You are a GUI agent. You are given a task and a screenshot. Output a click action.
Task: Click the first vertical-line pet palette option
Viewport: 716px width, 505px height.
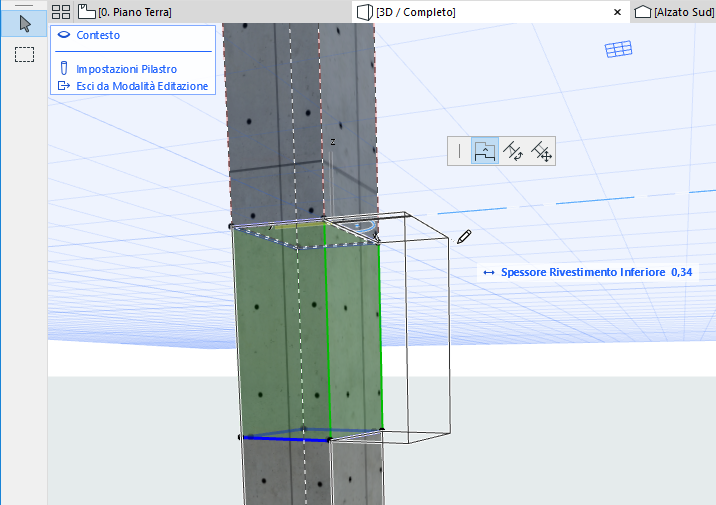pyautogui.click(x=460, y=151)
